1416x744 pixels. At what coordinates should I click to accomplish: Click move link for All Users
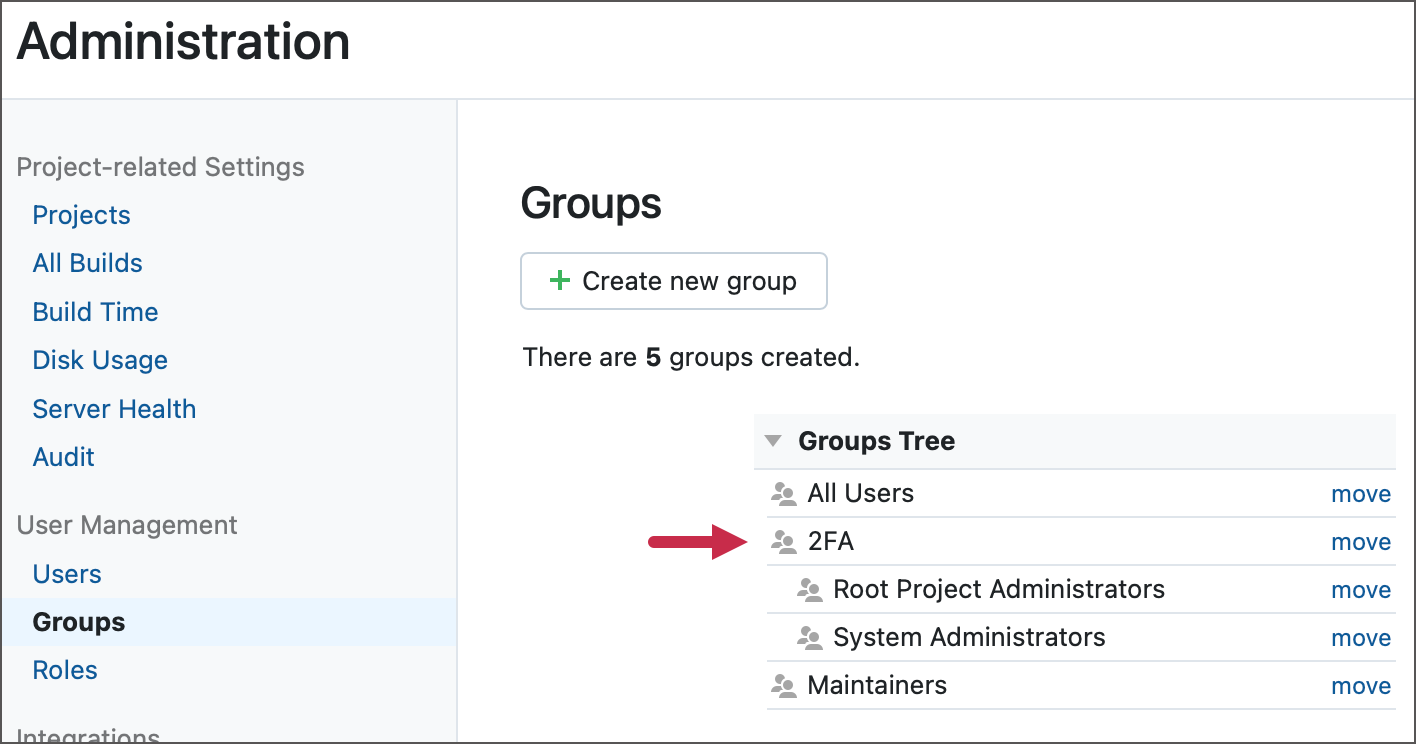point(1360,494)
